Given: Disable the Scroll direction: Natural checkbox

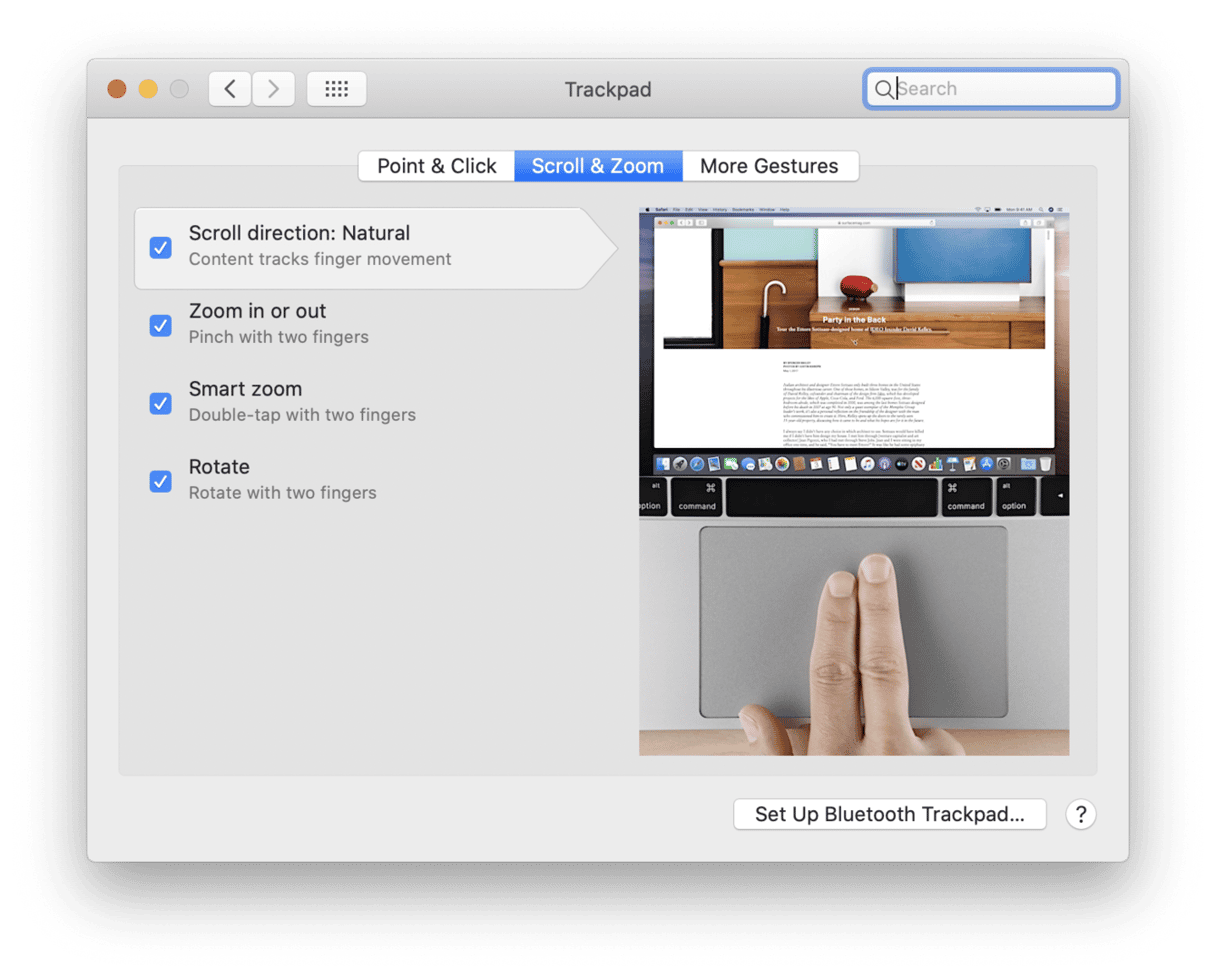Looking at the screenshot, I should [160, 247].
